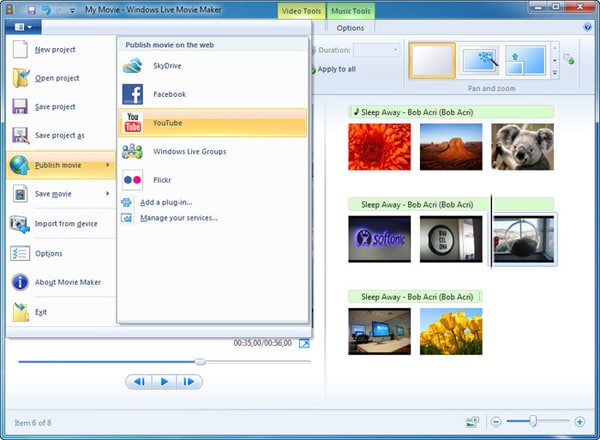Click the Save project as icon
The image size is (600, 440).
coord(20,135)
